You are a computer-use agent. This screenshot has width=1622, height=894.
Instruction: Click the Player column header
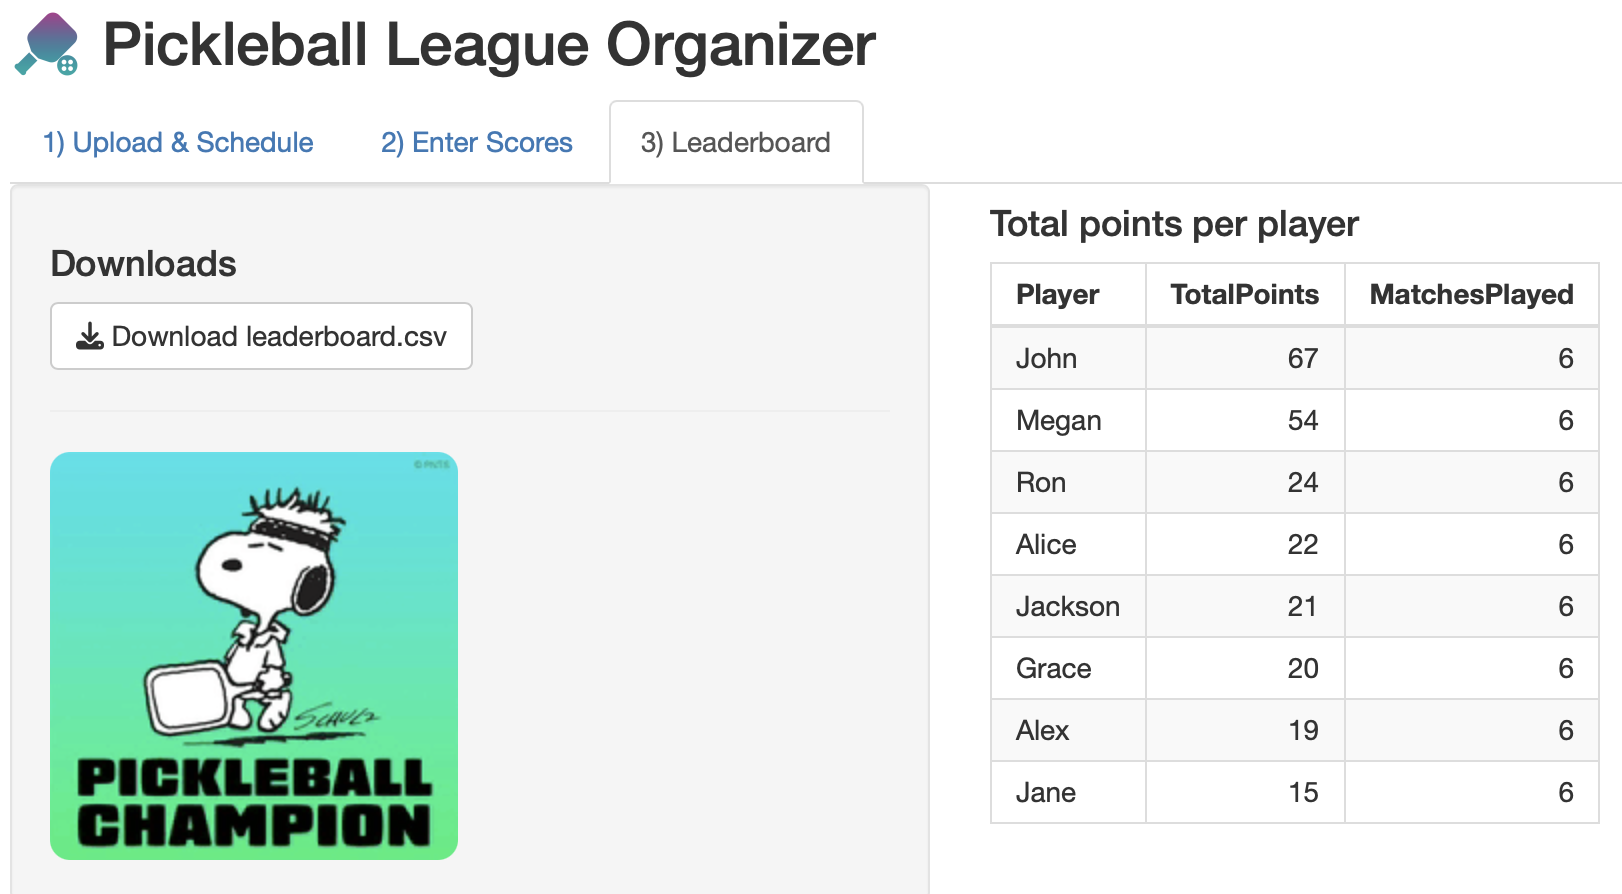click(1058, 294)
